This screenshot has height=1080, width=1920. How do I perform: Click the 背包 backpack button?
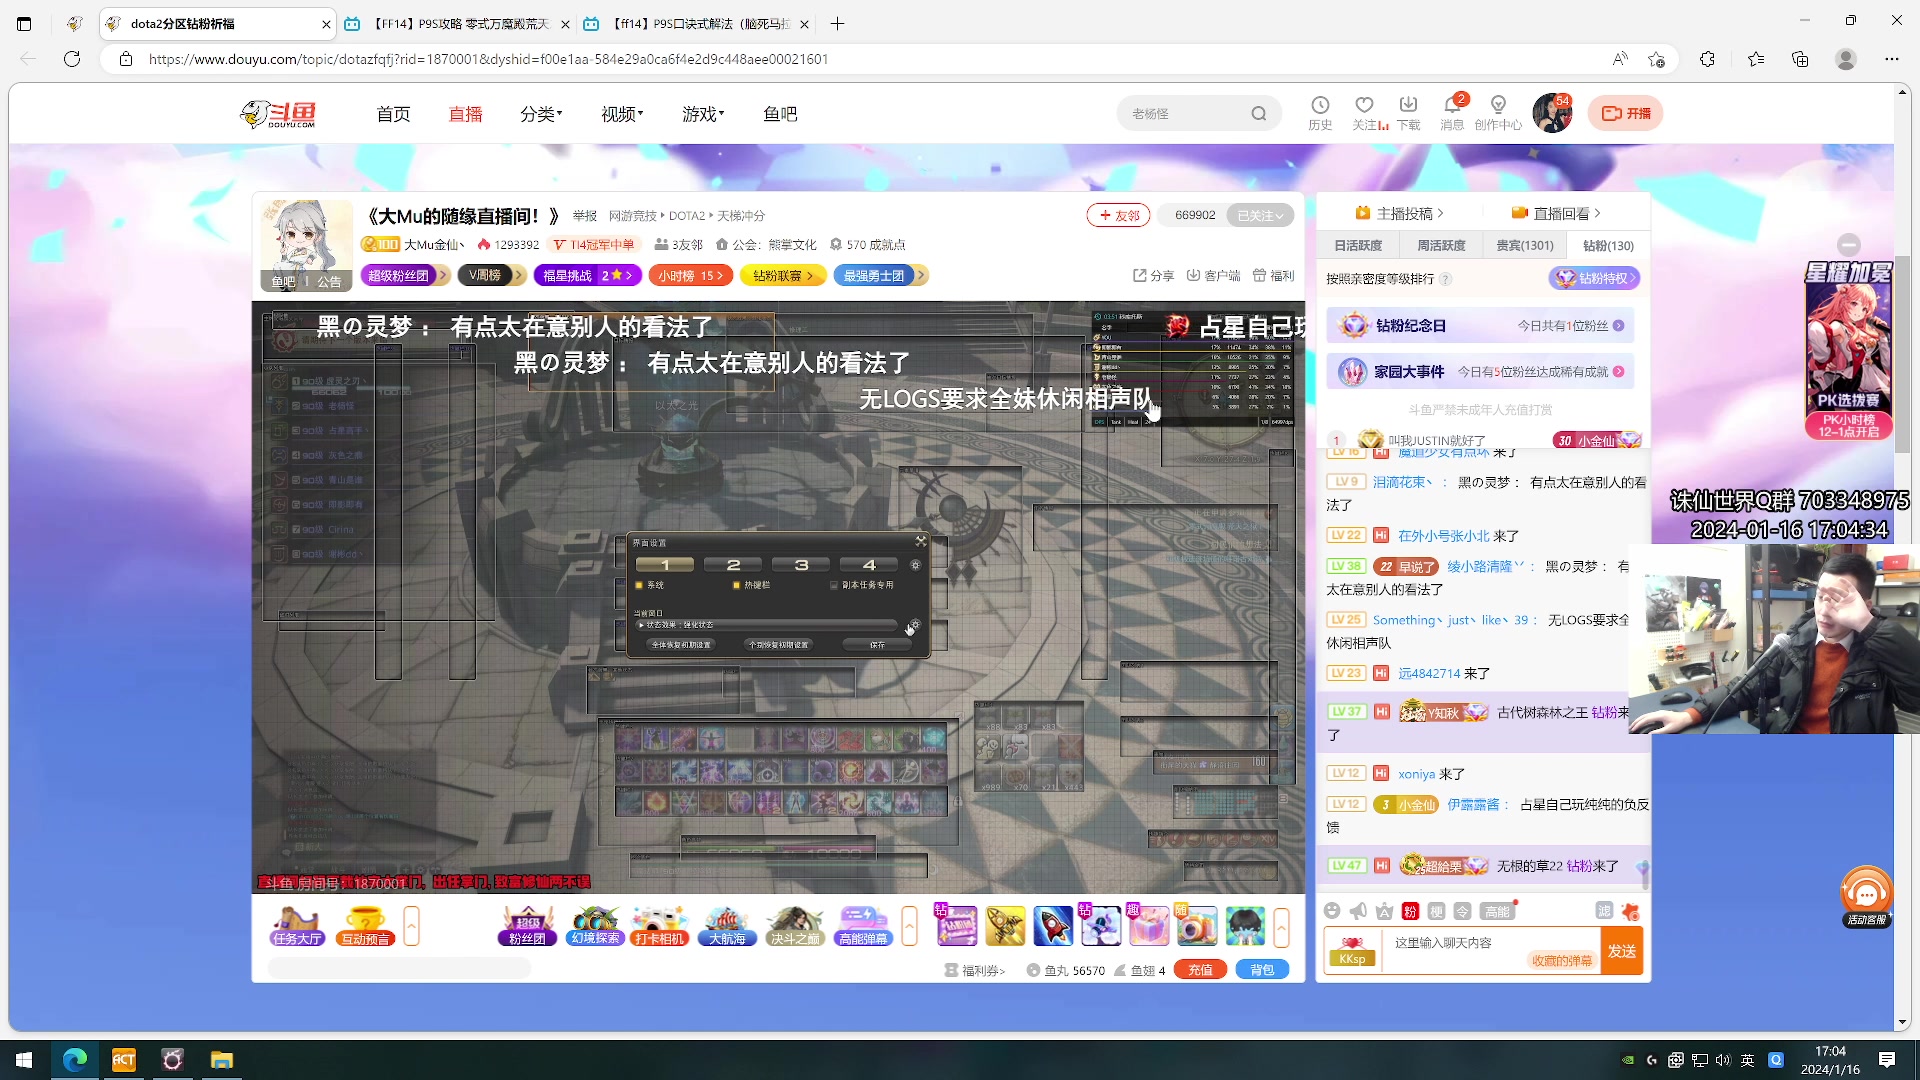1262,970
